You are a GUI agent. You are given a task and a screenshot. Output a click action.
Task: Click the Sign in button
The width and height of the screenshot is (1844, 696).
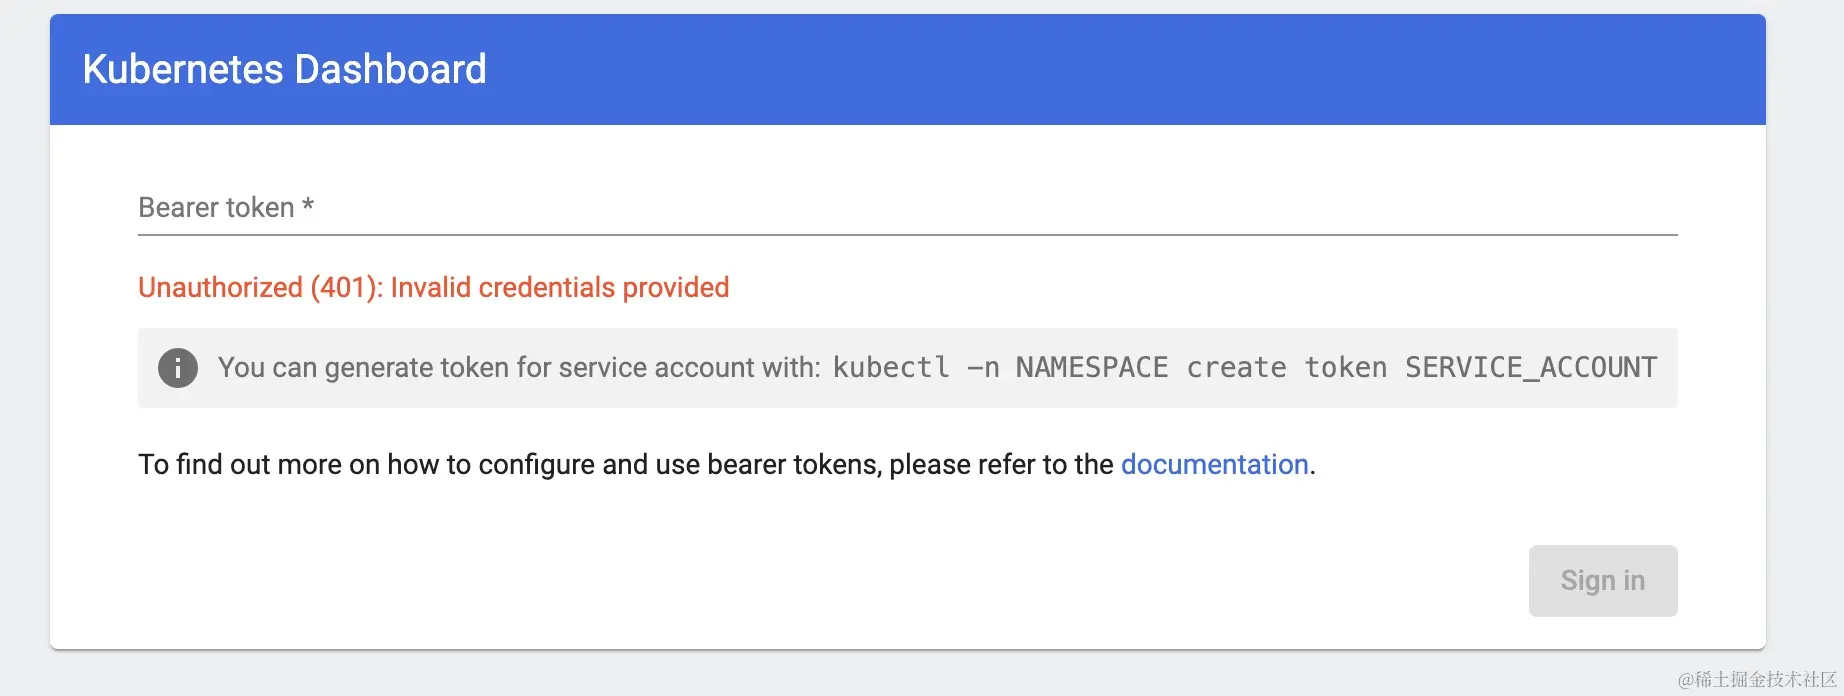pos(1603,581)
